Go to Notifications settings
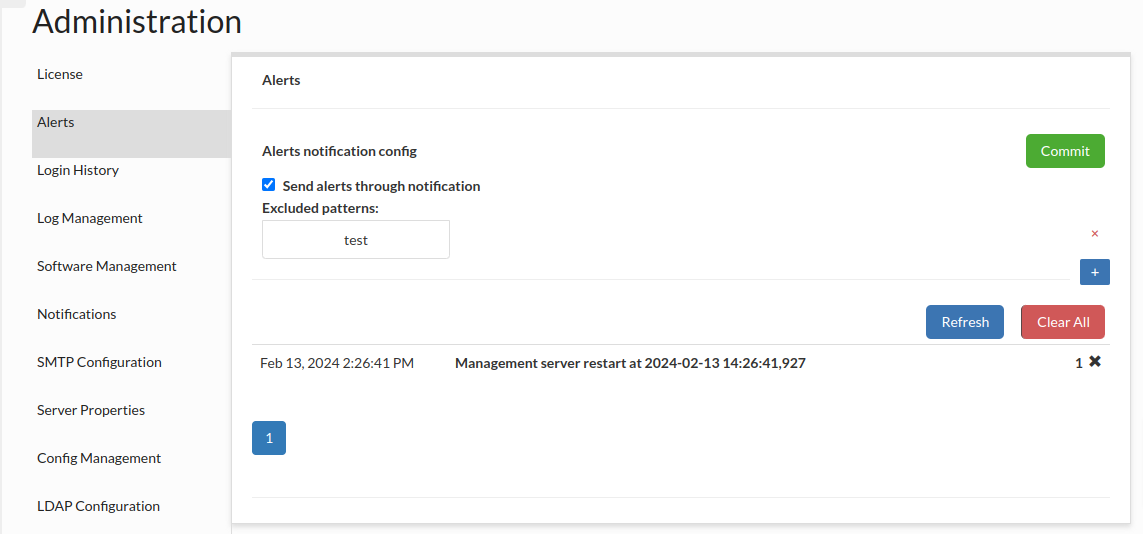The width and height of the screenshot is (1143, 534). [77, 315]
